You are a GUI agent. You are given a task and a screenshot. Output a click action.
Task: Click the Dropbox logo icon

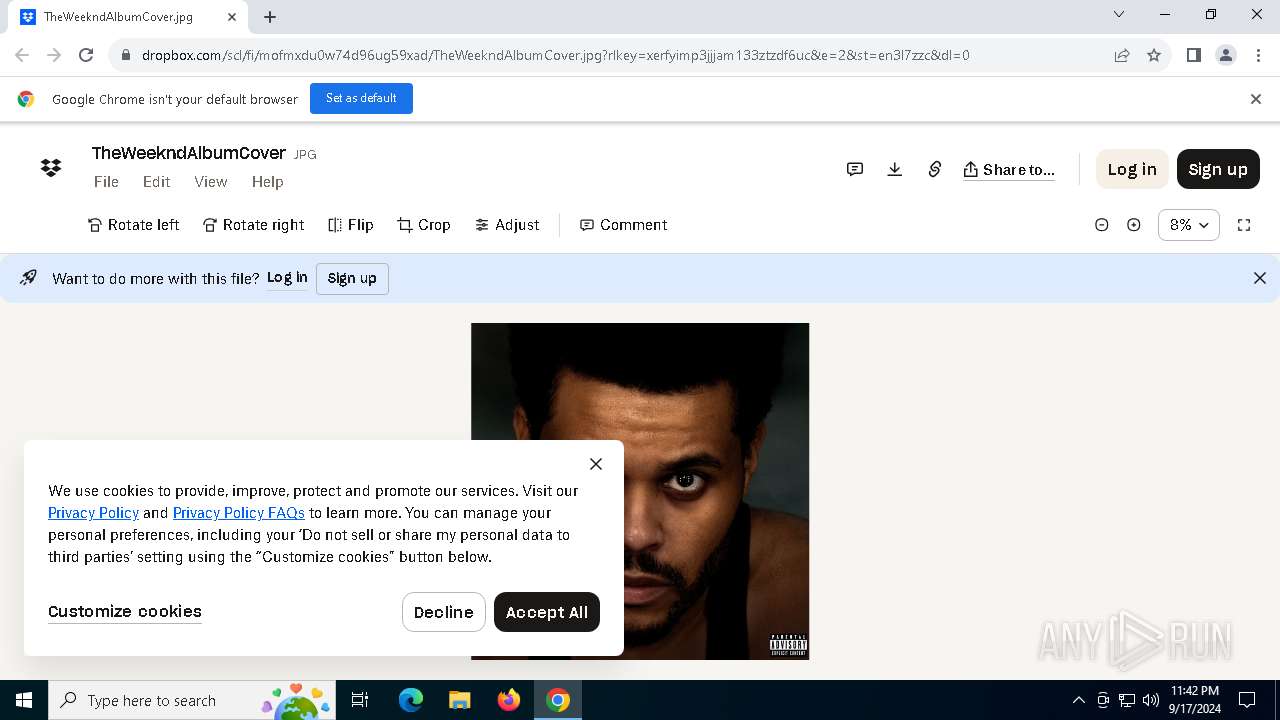[x=51, y=168]
